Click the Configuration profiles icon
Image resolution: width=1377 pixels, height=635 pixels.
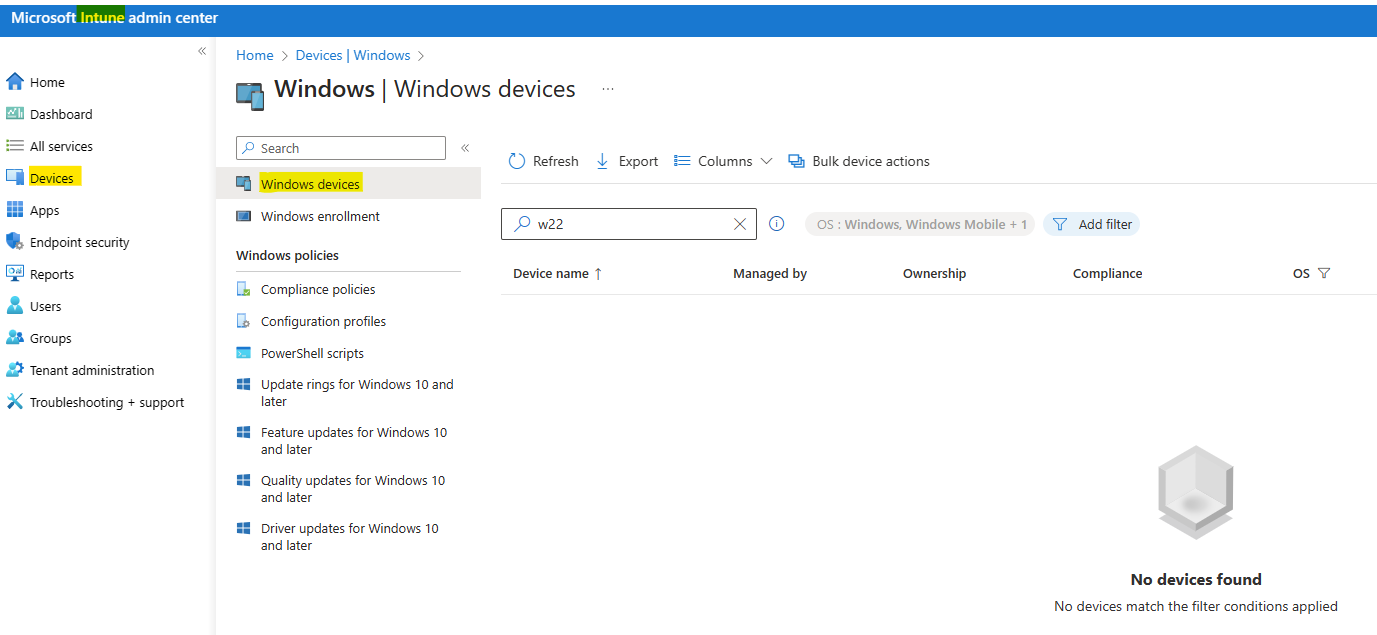tap(243, 321)
